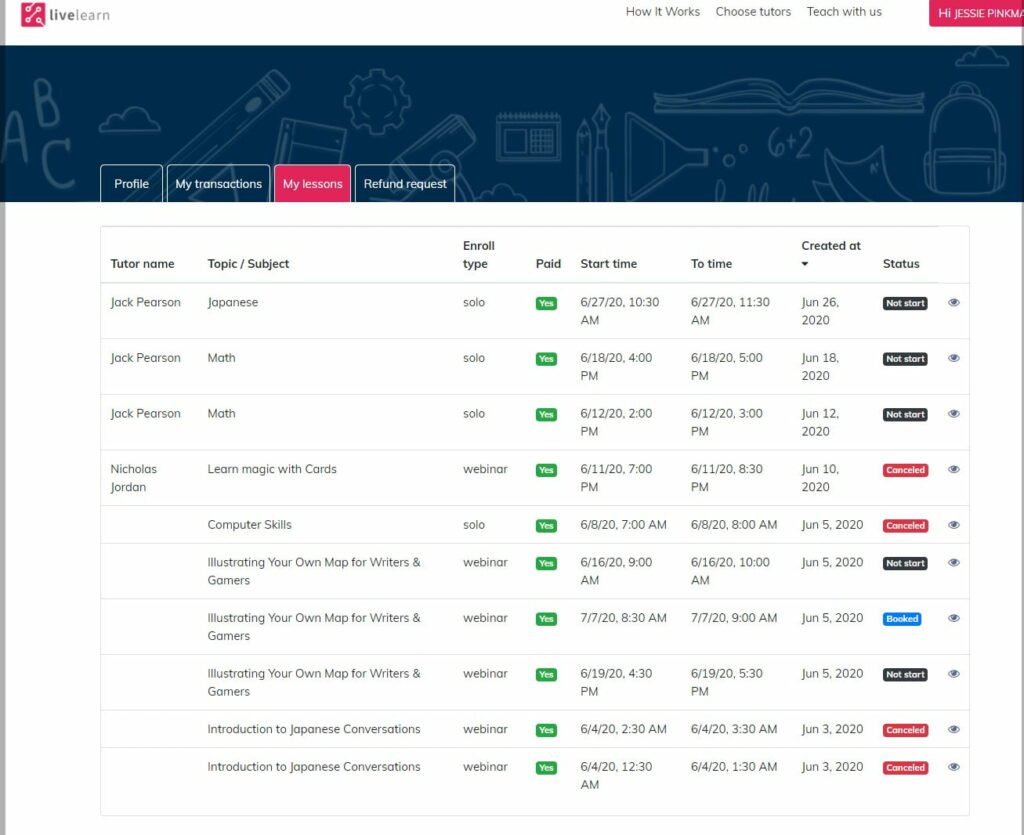View the Learn magic with Cards lesson
This screenshot has width=1024, height=835.
pyautogui.click(x=953, y=469)
